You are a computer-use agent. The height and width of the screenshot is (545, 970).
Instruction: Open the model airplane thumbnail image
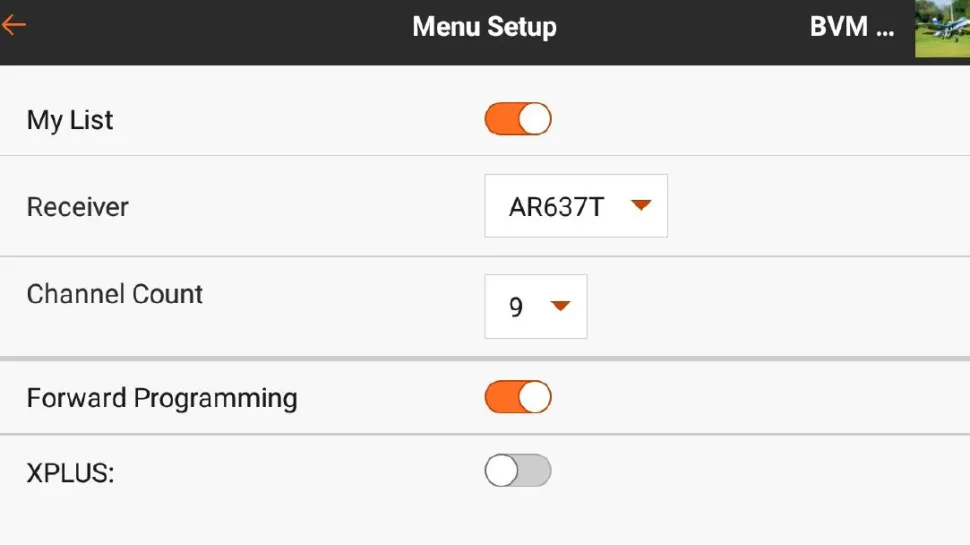[x=942, y=28]
